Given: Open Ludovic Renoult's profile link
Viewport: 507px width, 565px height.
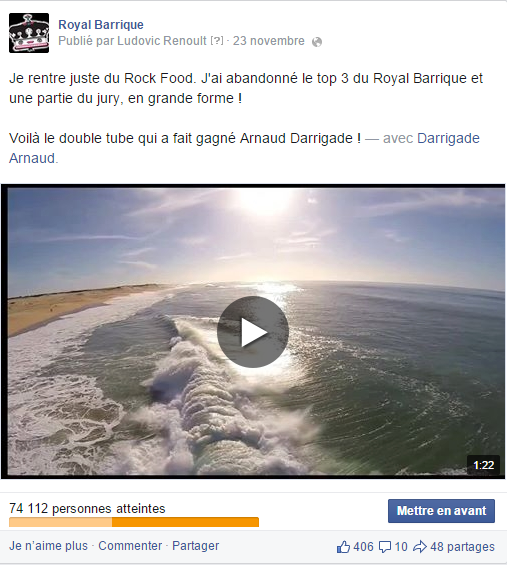Looking at the screenshot, I should tap(162, 41).
